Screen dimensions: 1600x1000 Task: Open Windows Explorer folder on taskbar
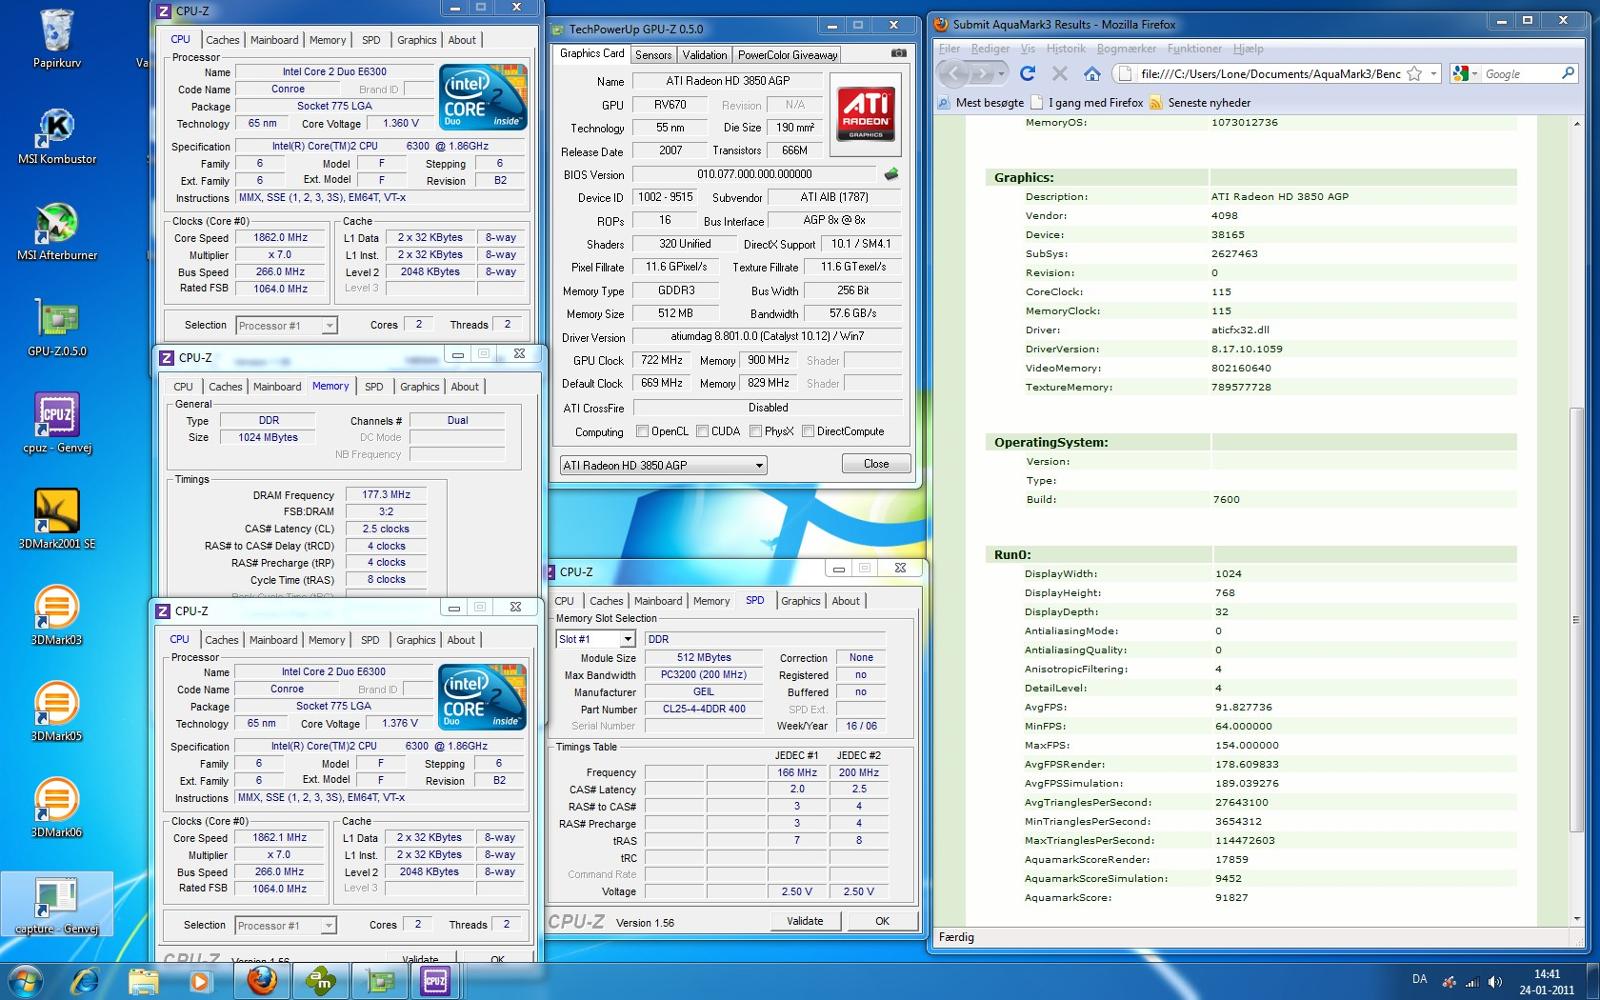[143, 981]
